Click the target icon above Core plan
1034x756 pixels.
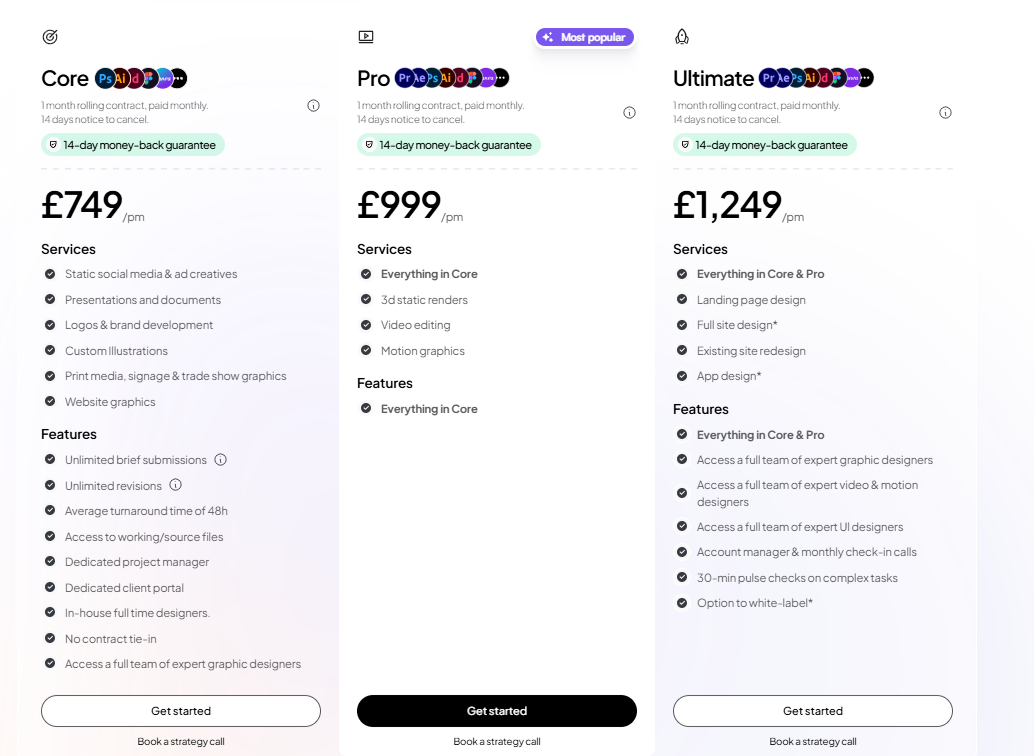click(x=50, y=37)
